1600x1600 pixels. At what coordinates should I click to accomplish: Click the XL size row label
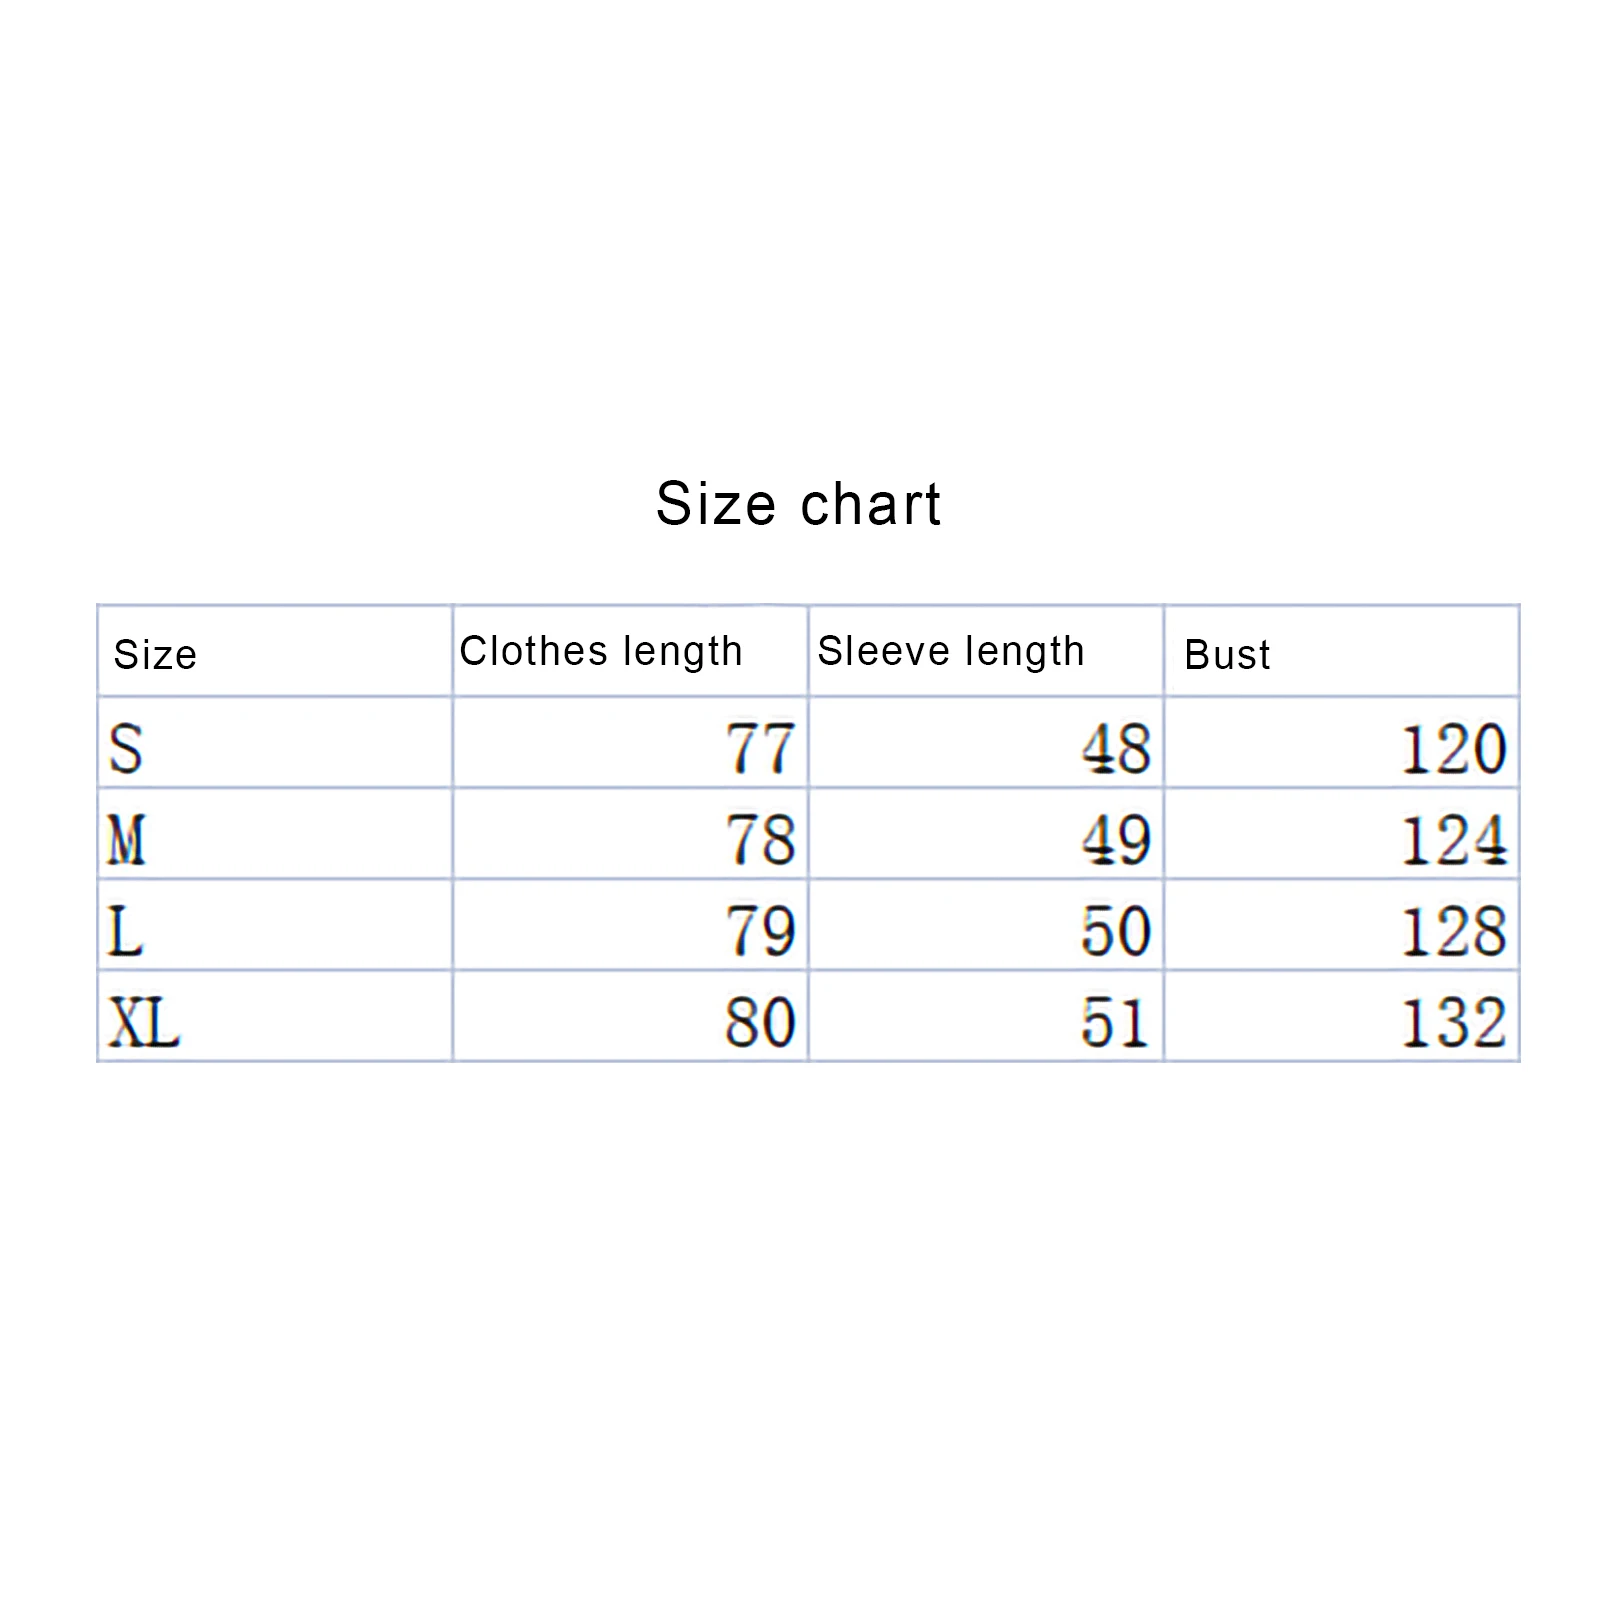pos(144,1023)
